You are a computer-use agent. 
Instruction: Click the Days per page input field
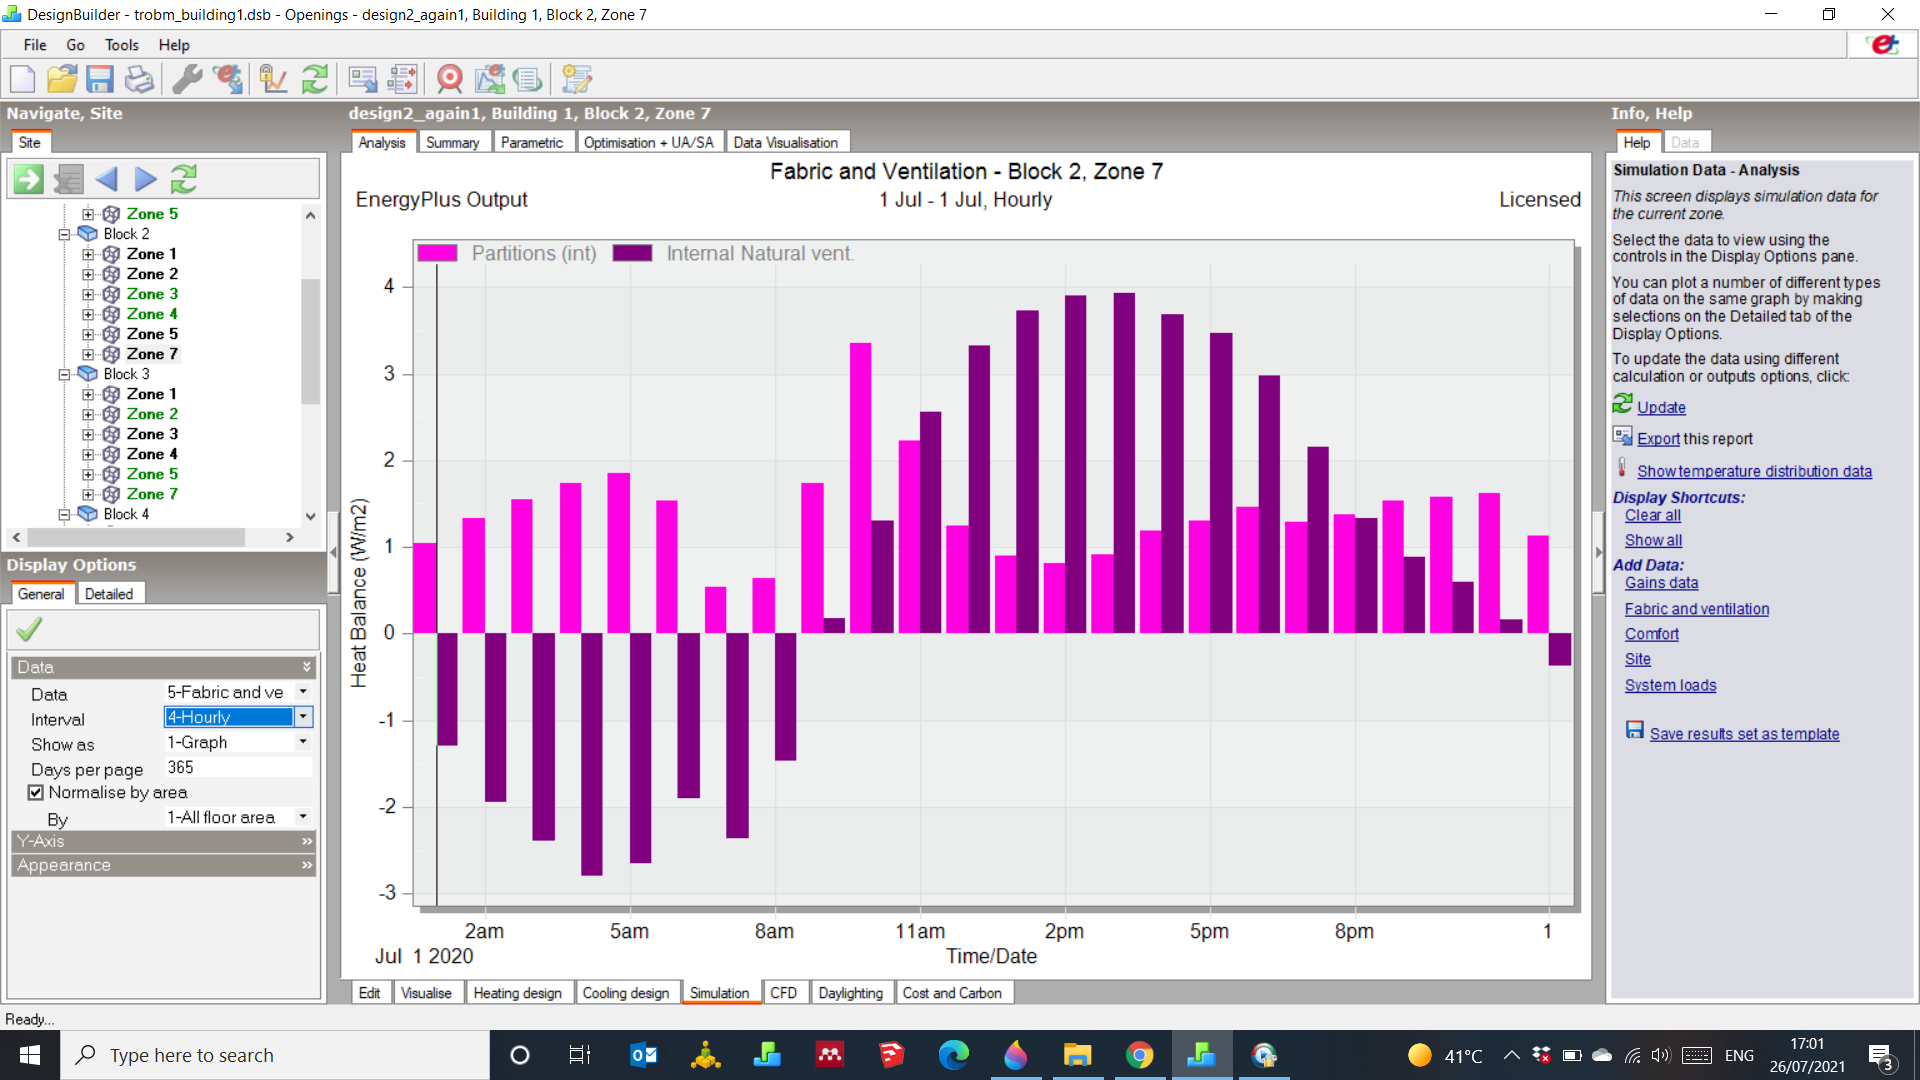238,767
